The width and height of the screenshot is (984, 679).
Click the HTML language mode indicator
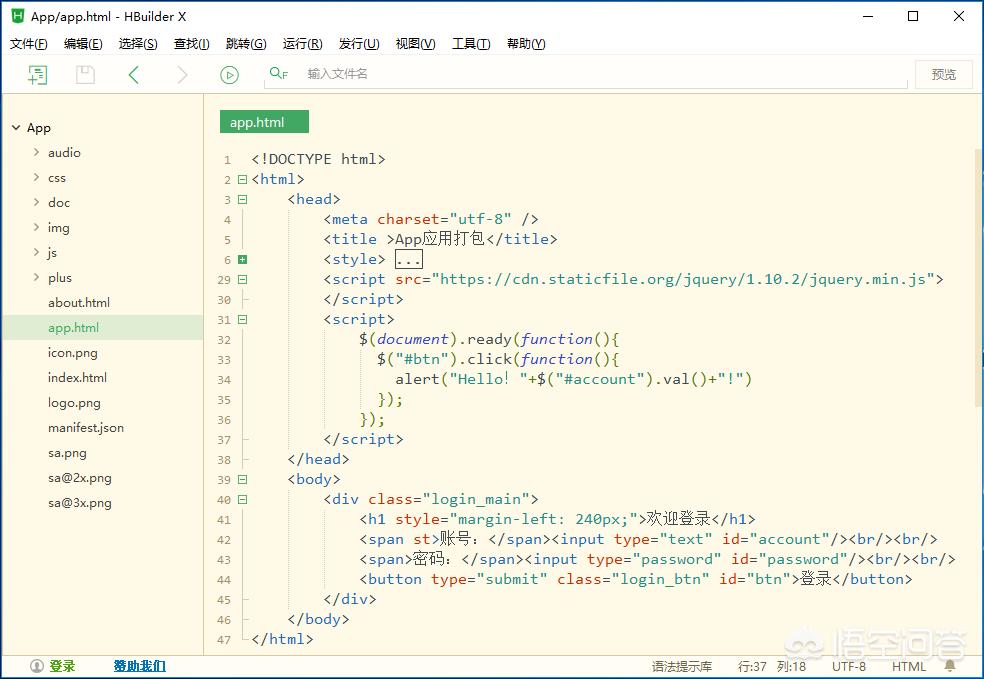pyautogui.click(x=909, y=666)
